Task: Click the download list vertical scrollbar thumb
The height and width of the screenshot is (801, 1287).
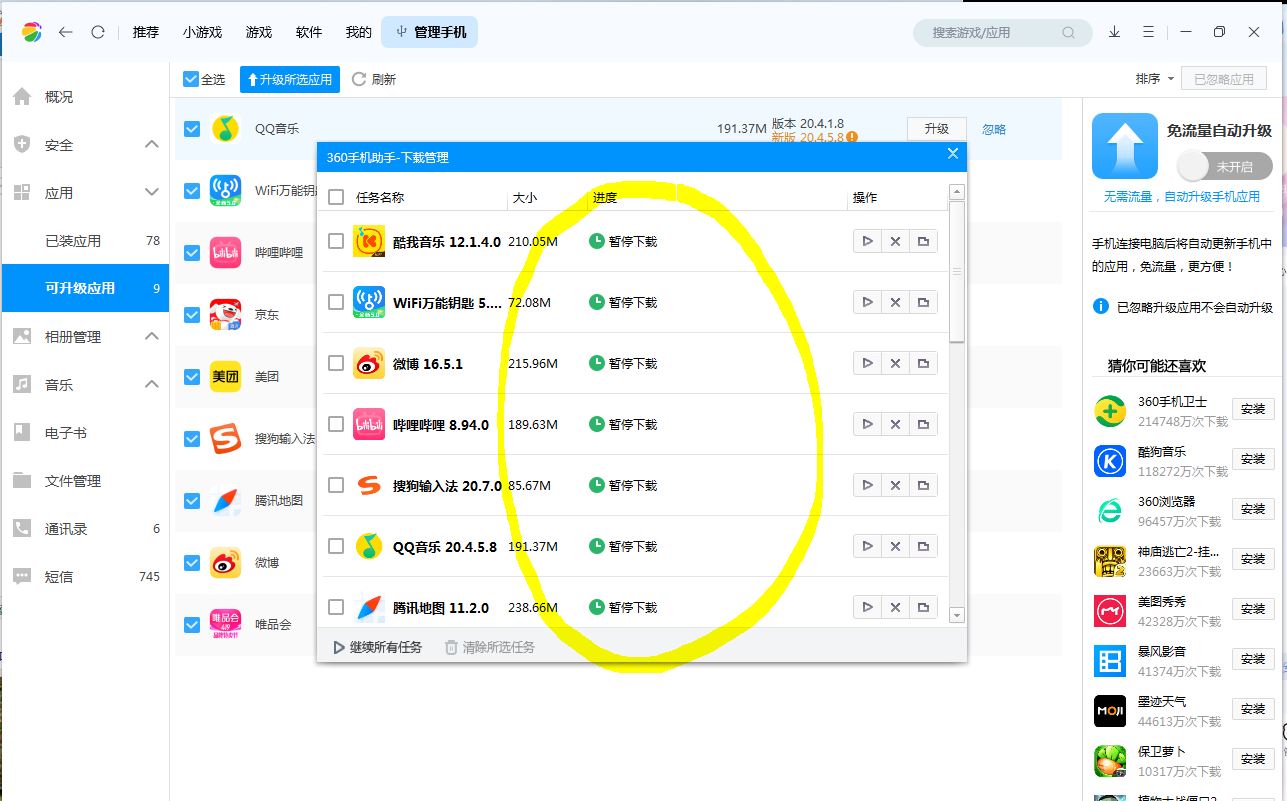Action: [956, 272]
